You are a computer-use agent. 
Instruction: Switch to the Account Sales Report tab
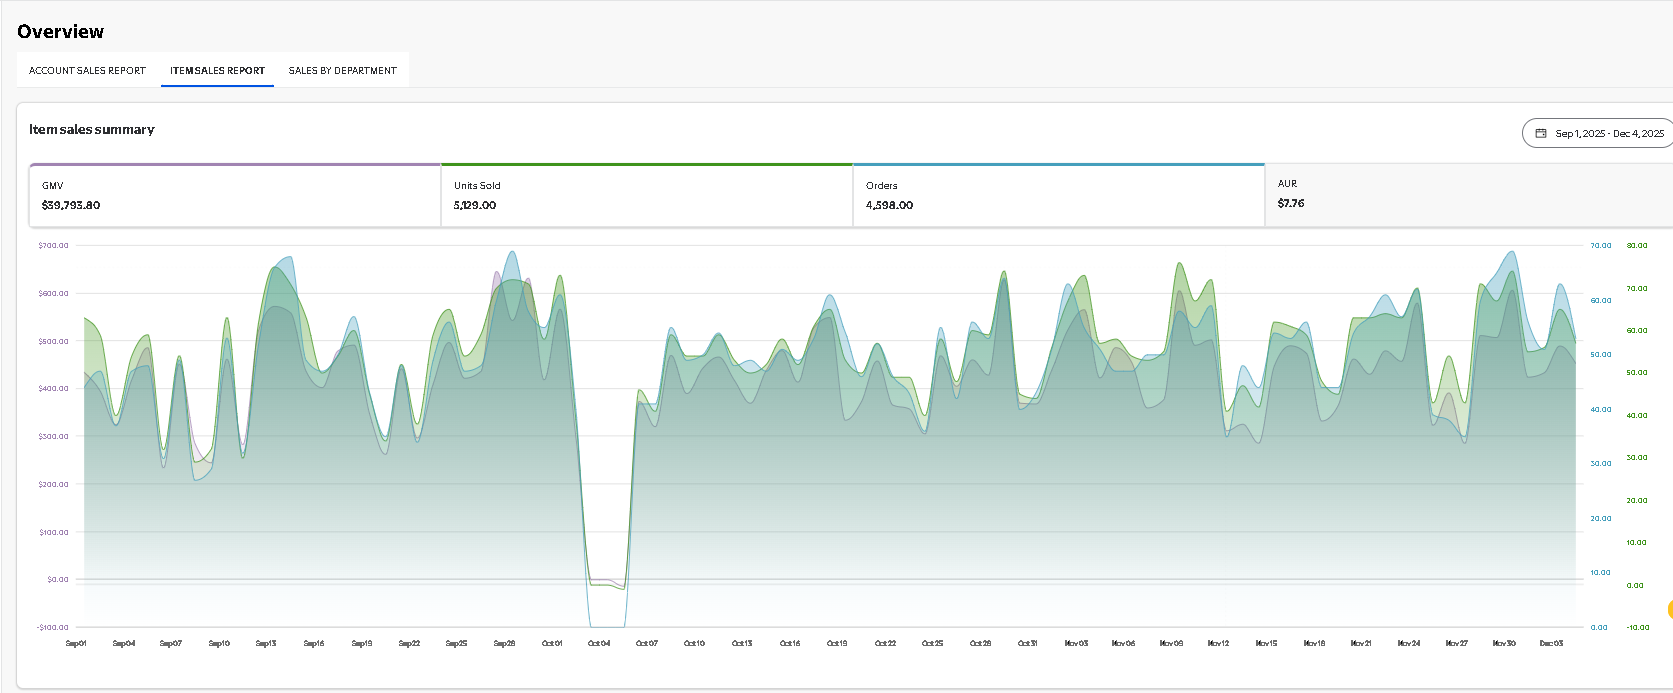[x=87, y=71]
